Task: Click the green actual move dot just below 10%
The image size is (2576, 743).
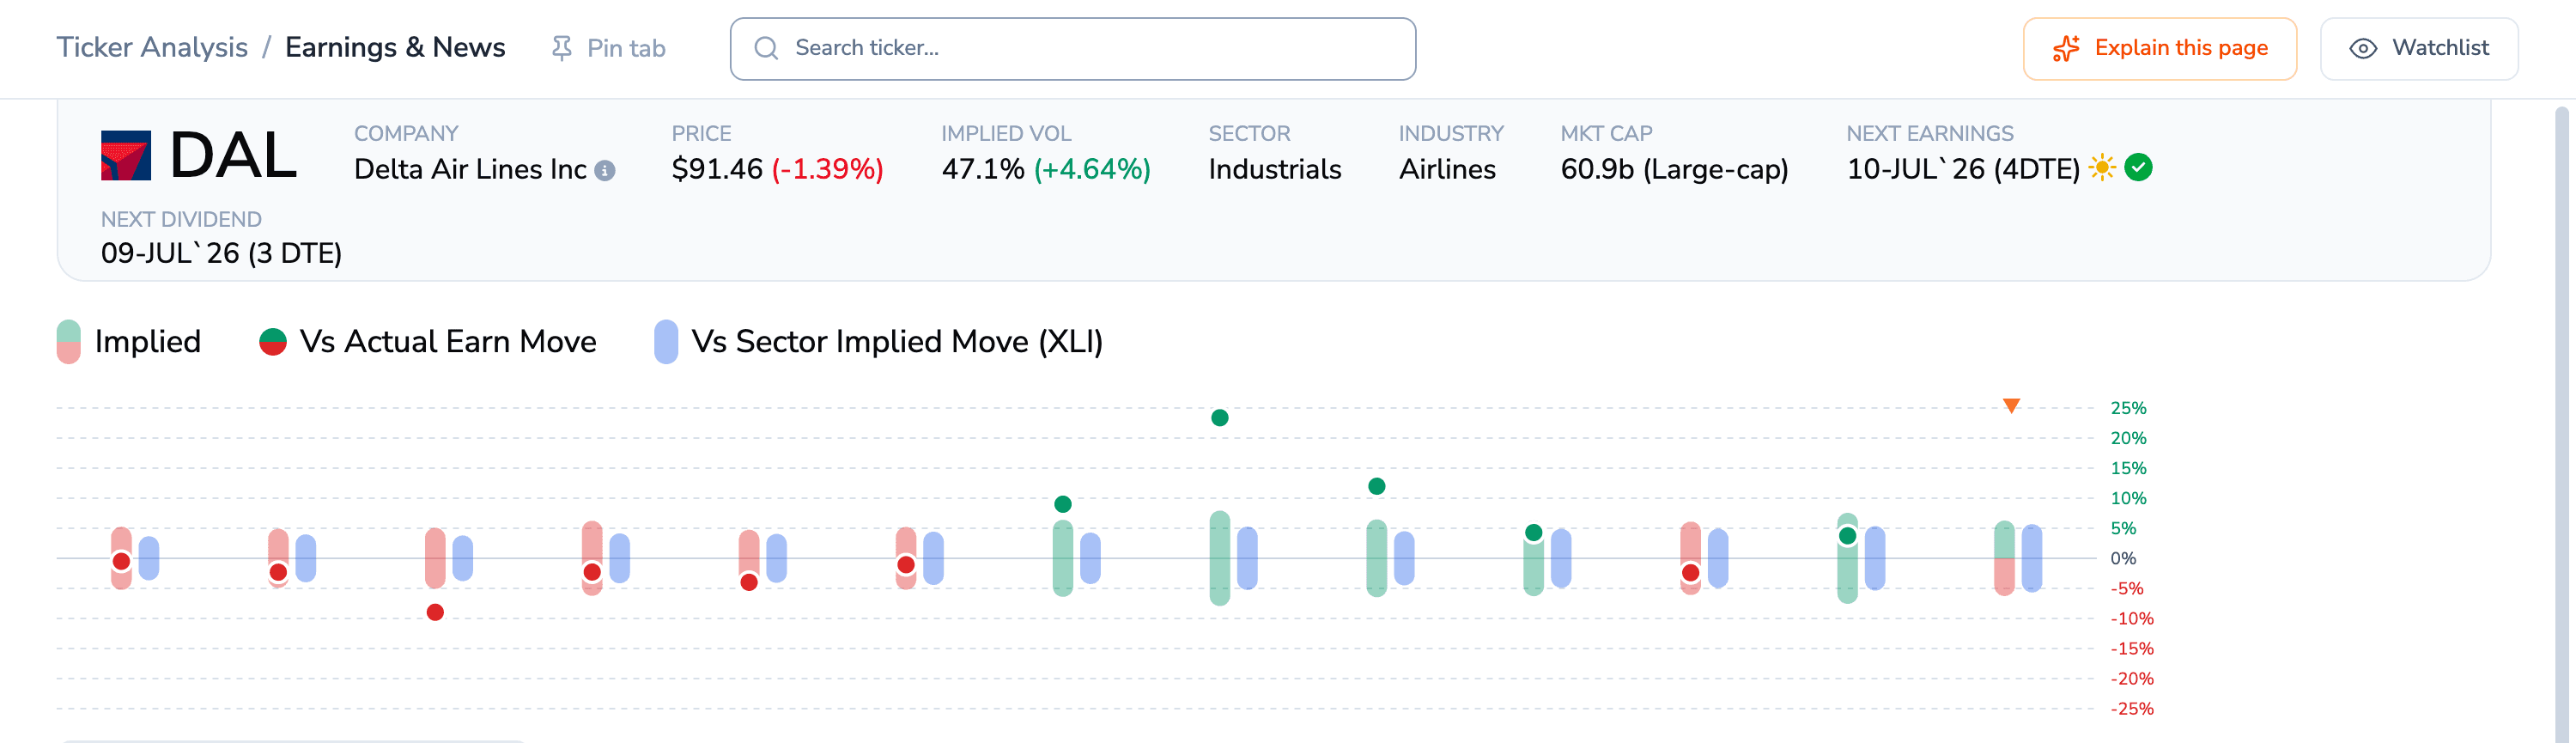Action: [1063, 504]
